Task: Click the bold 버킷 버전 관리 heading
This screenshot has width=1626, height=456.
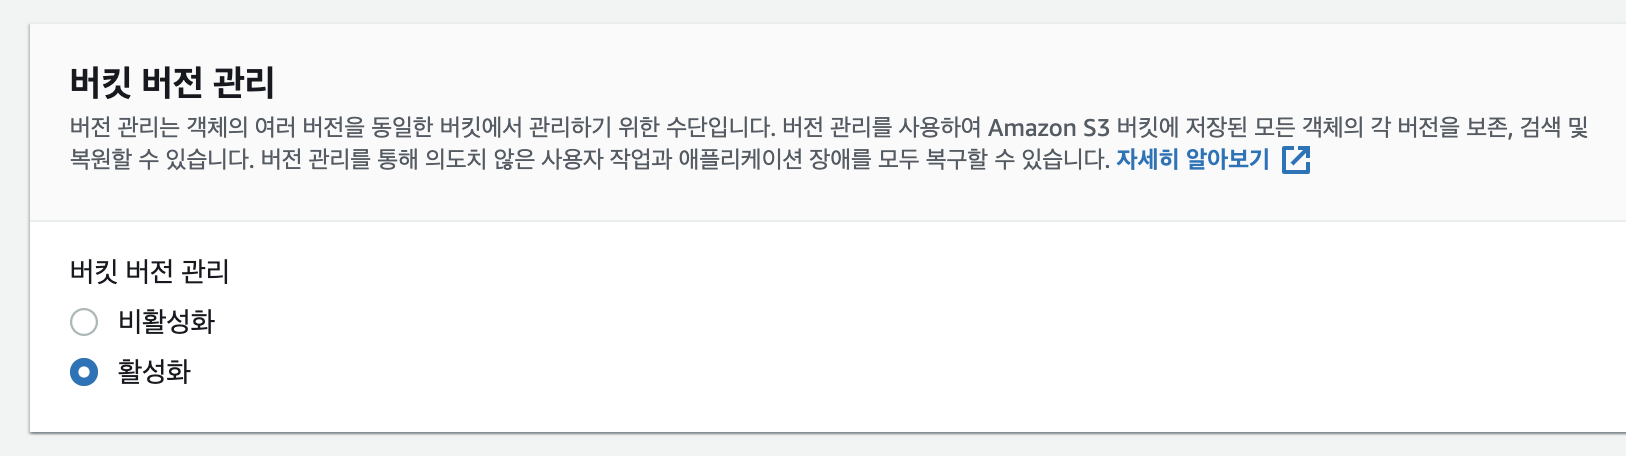Action: [172, 82]
